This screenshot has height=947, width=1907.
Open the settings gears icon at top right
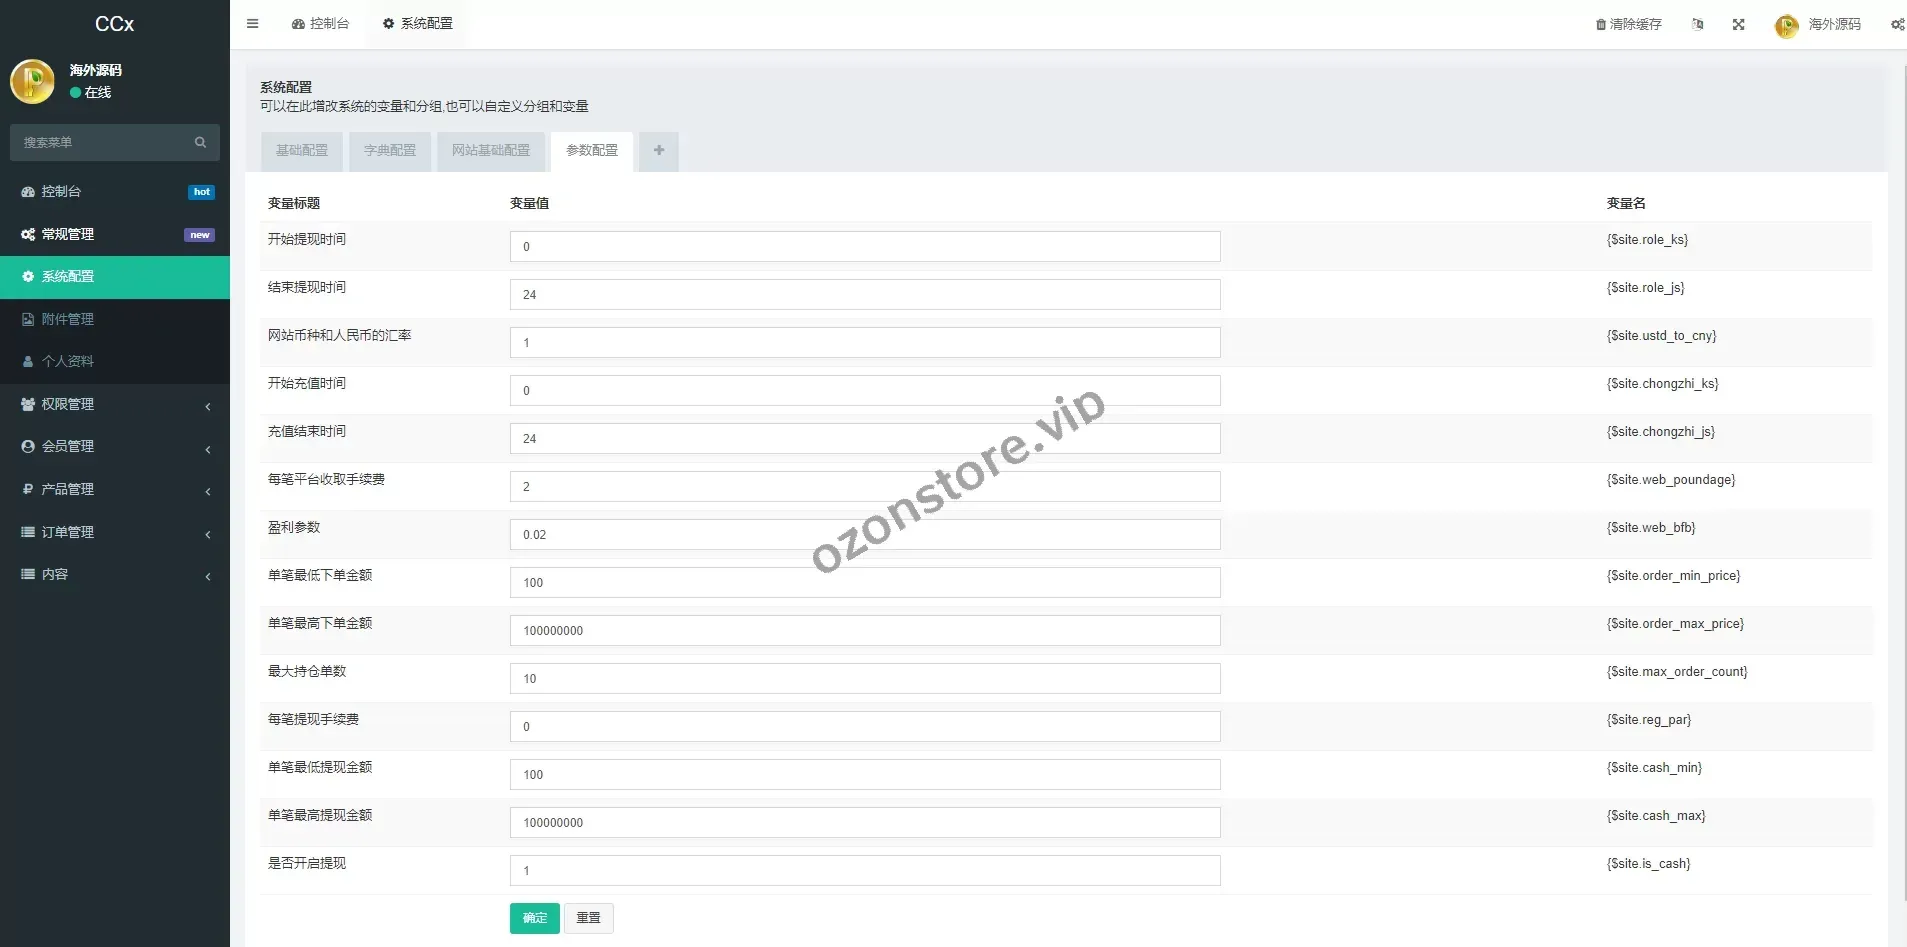[1896, 25]
